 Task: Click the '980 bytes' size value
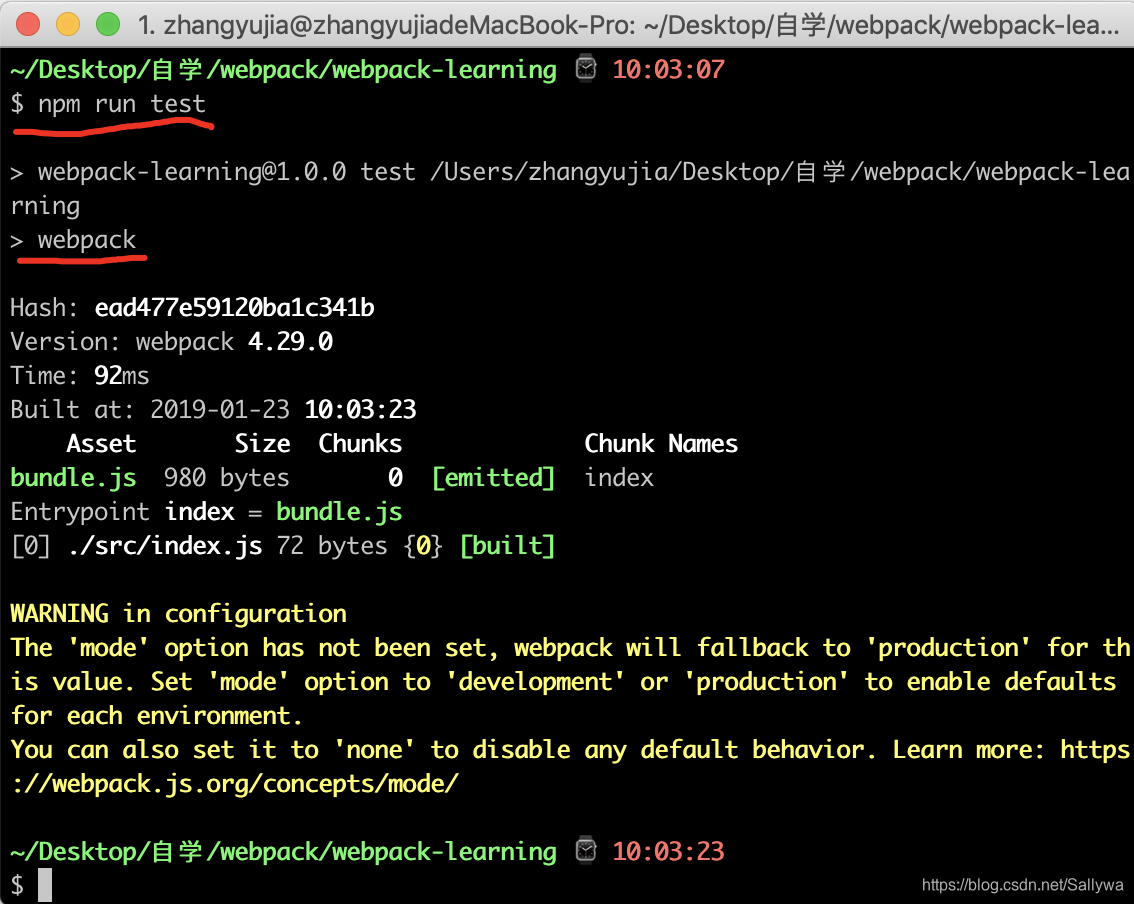tap(226, 477)
